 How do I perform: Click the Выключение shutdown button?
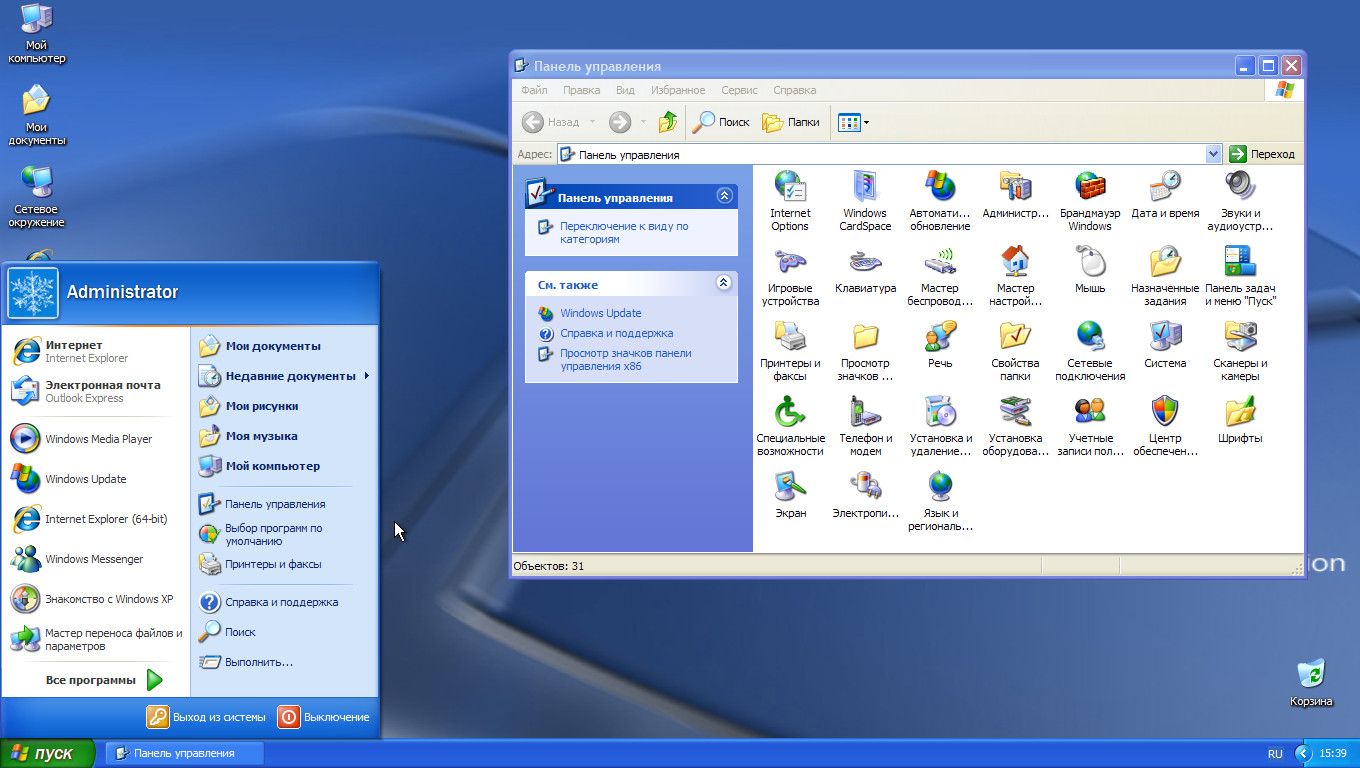(x=324, y=717)
